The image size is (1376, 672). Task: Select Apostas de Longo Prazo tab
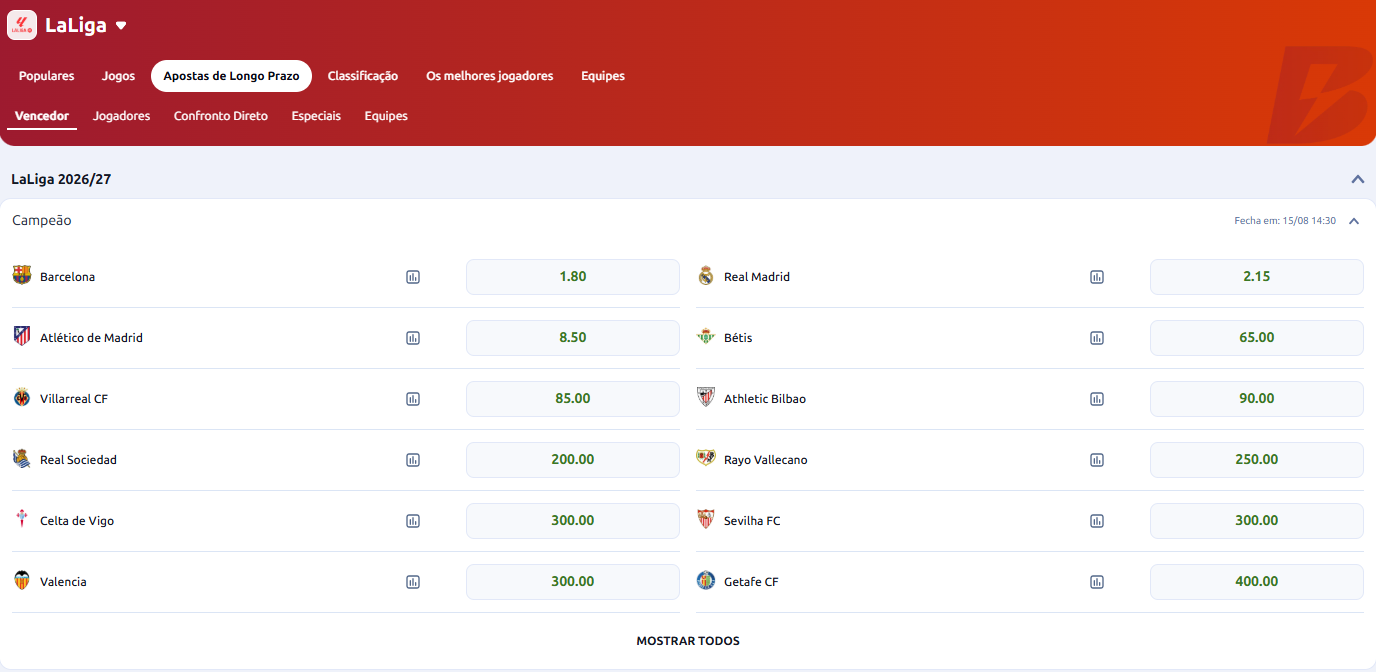click(231, 76)
